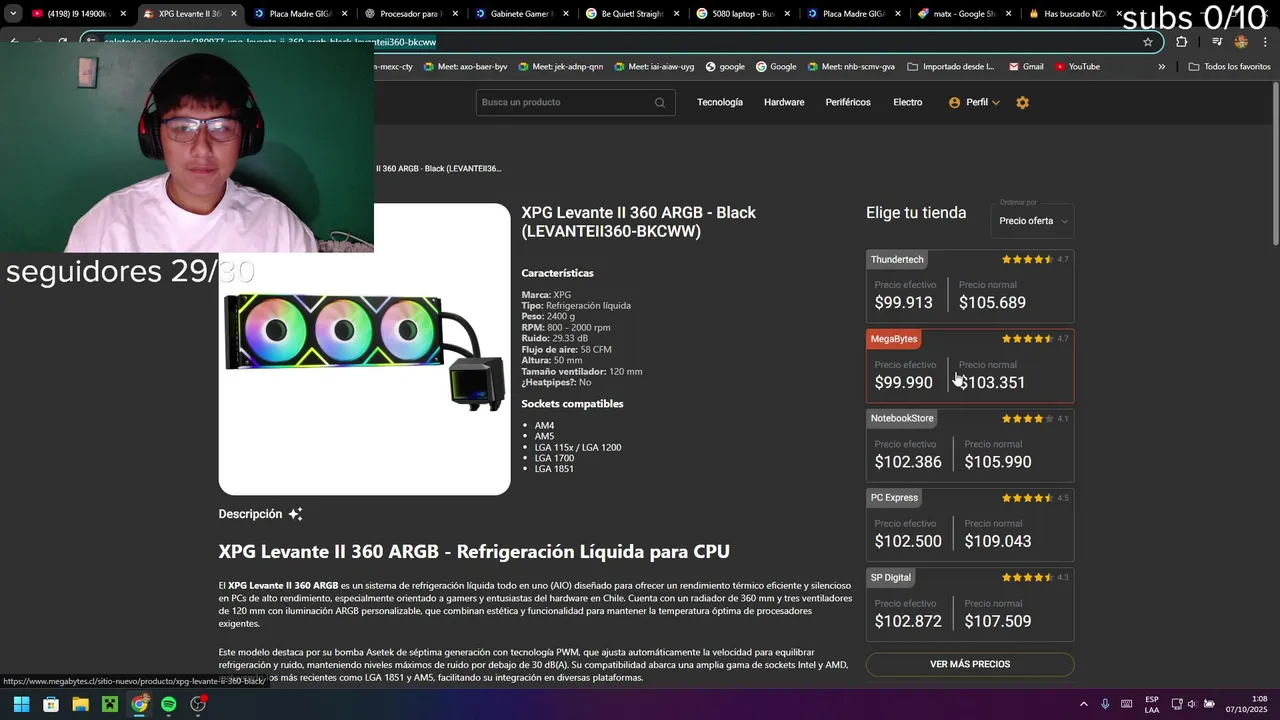The height and width of the screenshot is (720, 1280).
Task: Select the NotebookStore store offer
Action: (970, 445)
